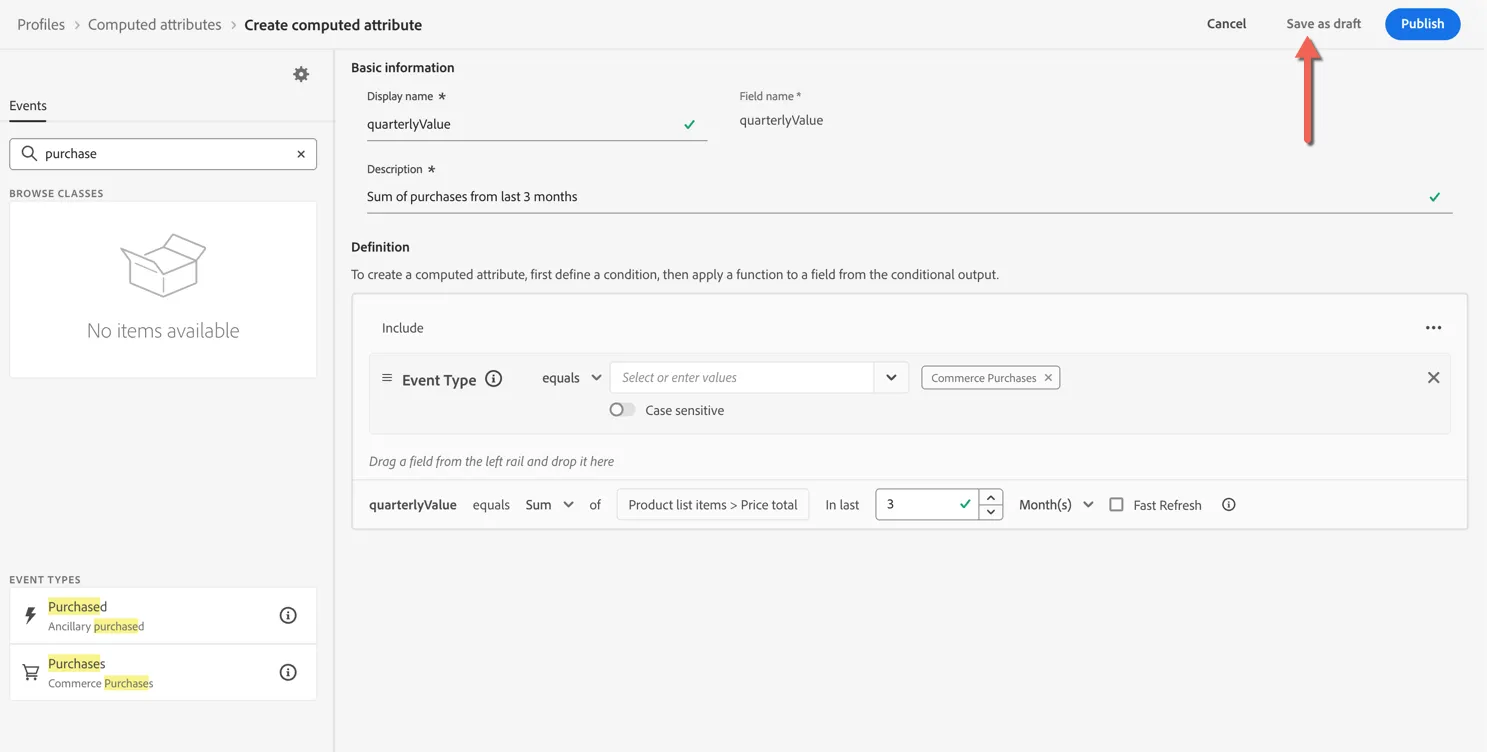Expand the Sum function dropdown
Image resolution: width=1487 pixels, height=752 pixels.
point(550,505)
